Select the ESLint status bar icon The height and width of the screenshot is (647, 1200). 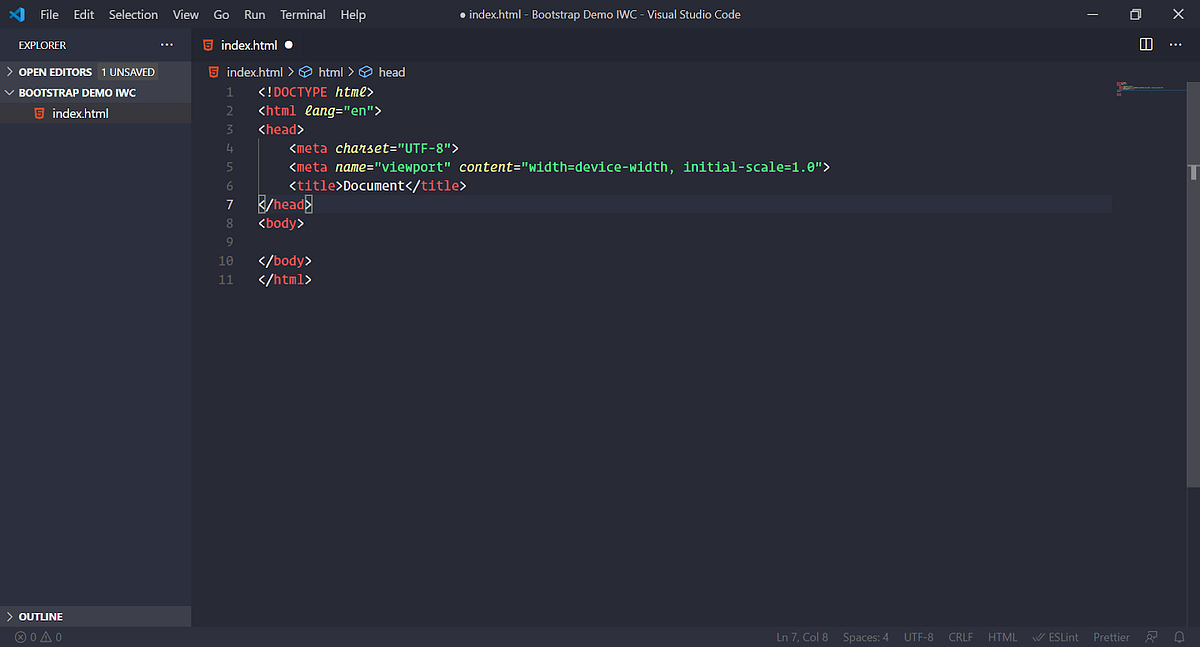point(1055,637)
